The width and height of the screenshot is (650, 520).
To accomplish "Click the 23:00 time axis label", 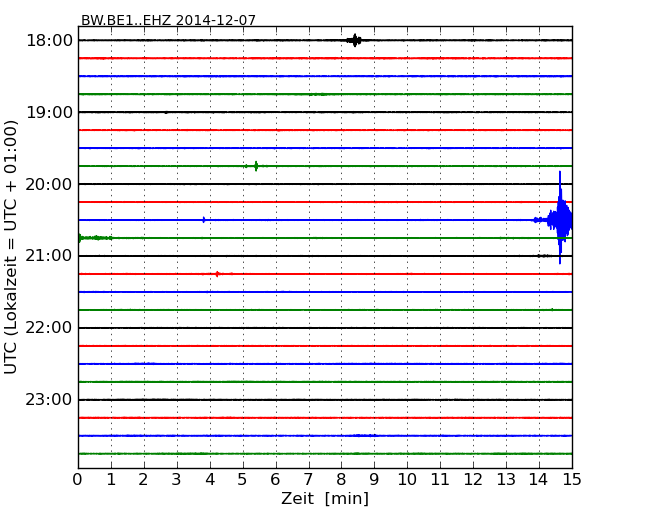I will tap(49, 400).
